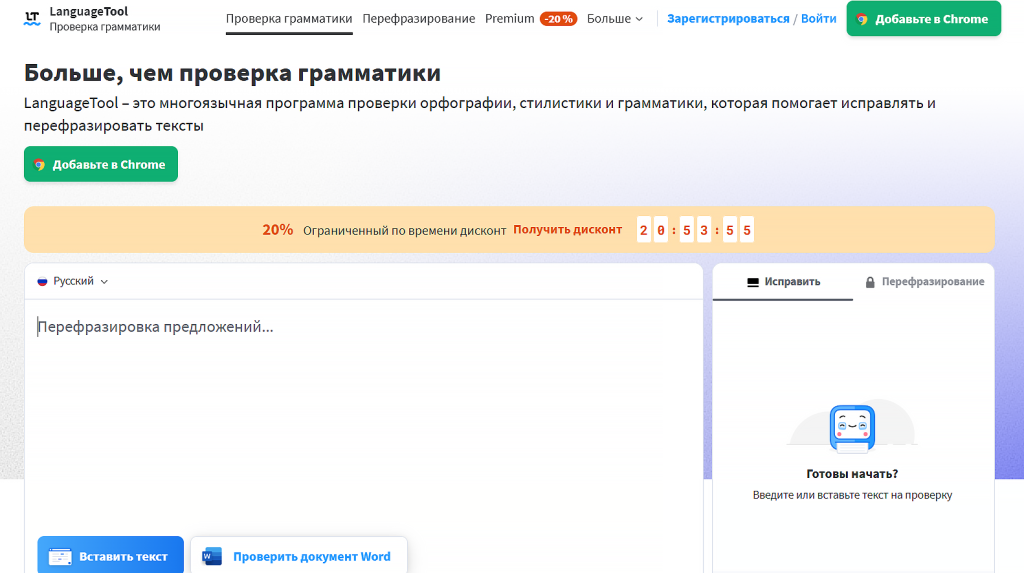Click the countdown timer digits

[x=696, y=230]
